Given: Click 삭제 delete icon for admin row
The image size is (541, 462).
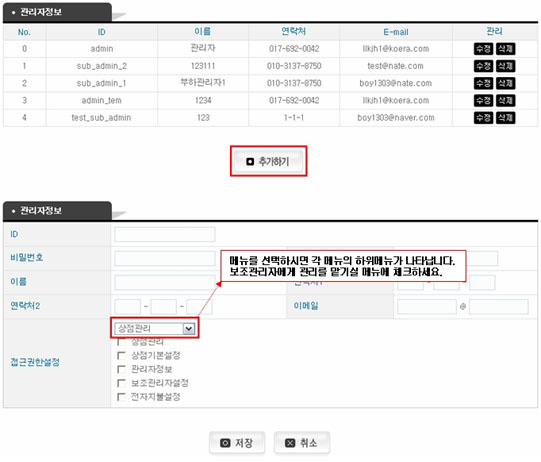Looking at the screenshot, I should [505, 49].
